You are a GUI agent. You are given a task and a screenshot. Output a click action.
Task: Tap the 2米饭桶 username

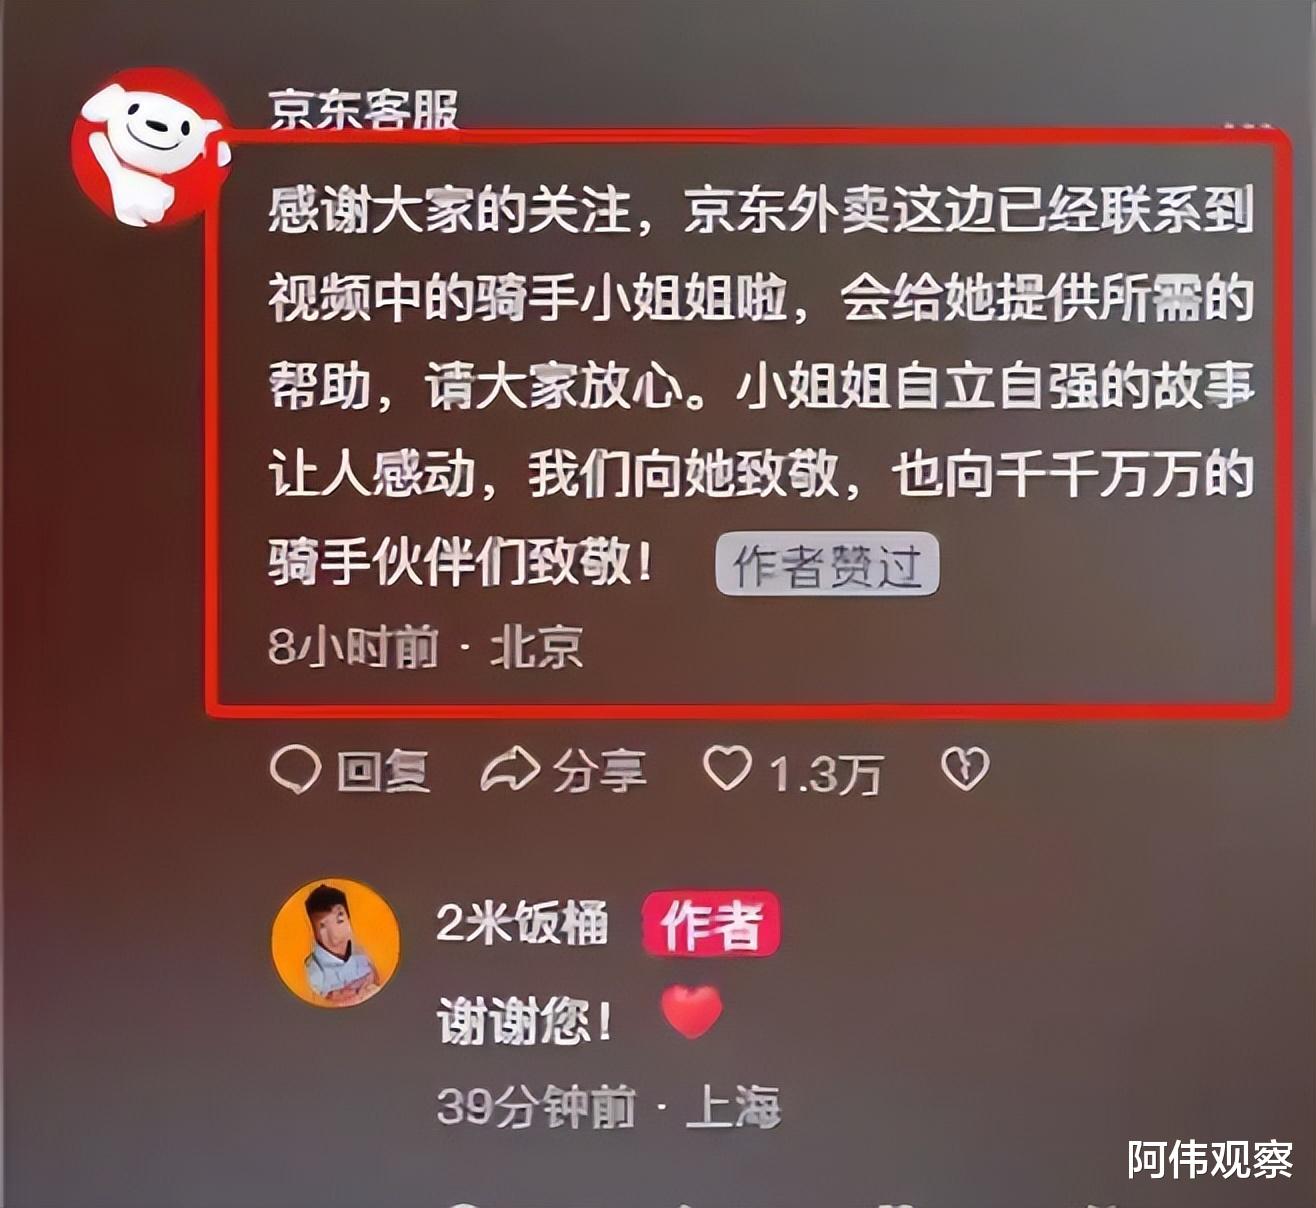[x=522, y=923]
